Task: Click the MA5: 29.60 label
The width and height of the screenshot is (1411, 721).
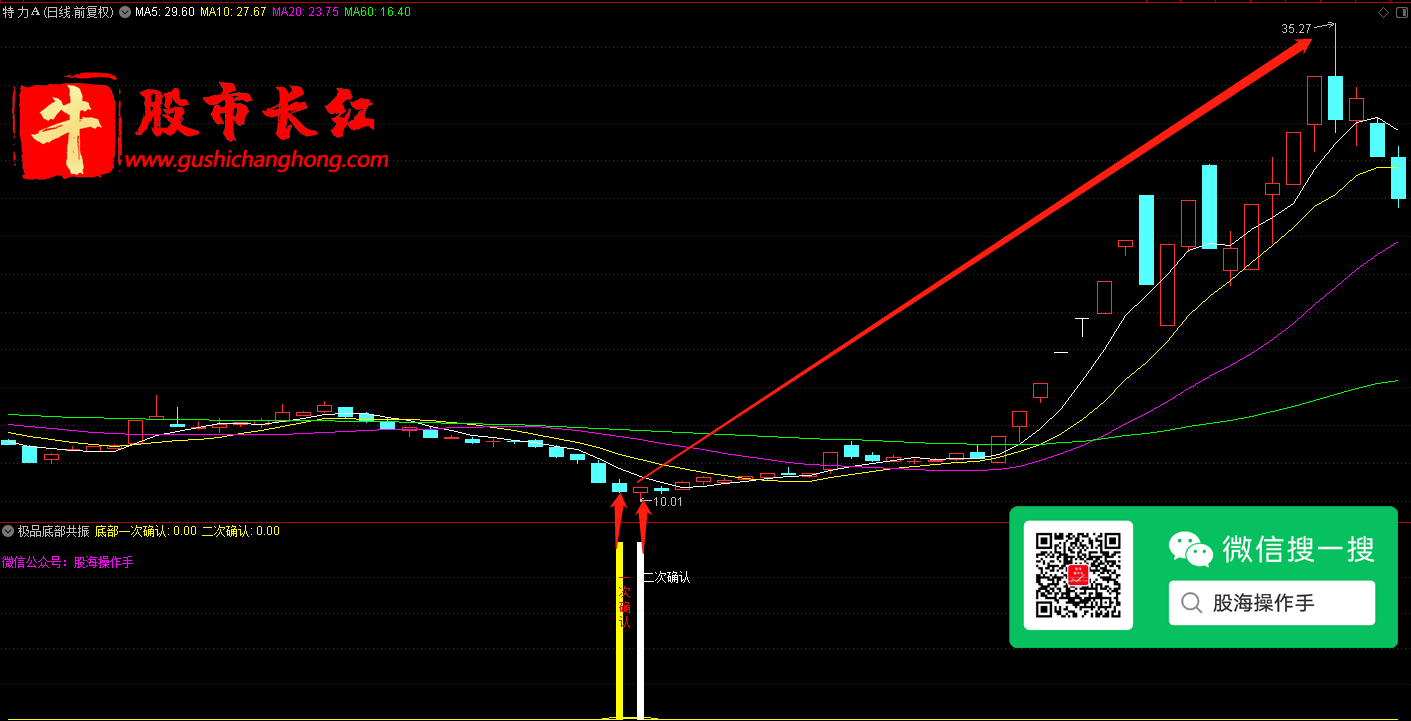Action: [164, 13]
